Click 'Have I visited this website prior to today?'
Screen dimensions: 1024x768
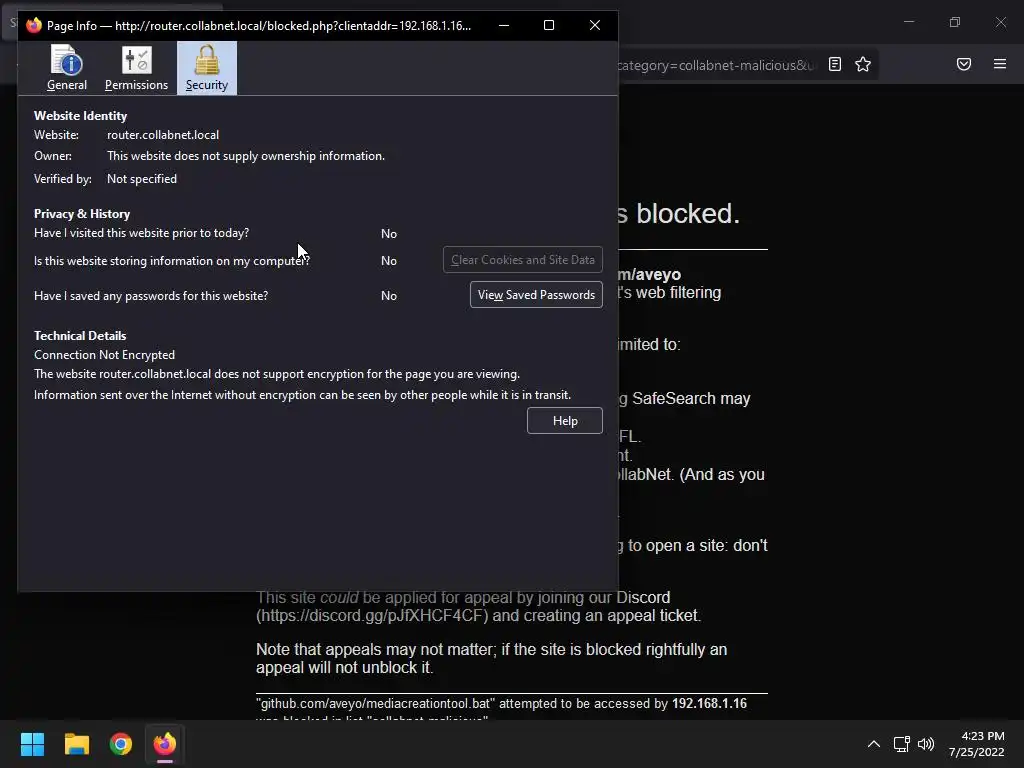[141, 232]
